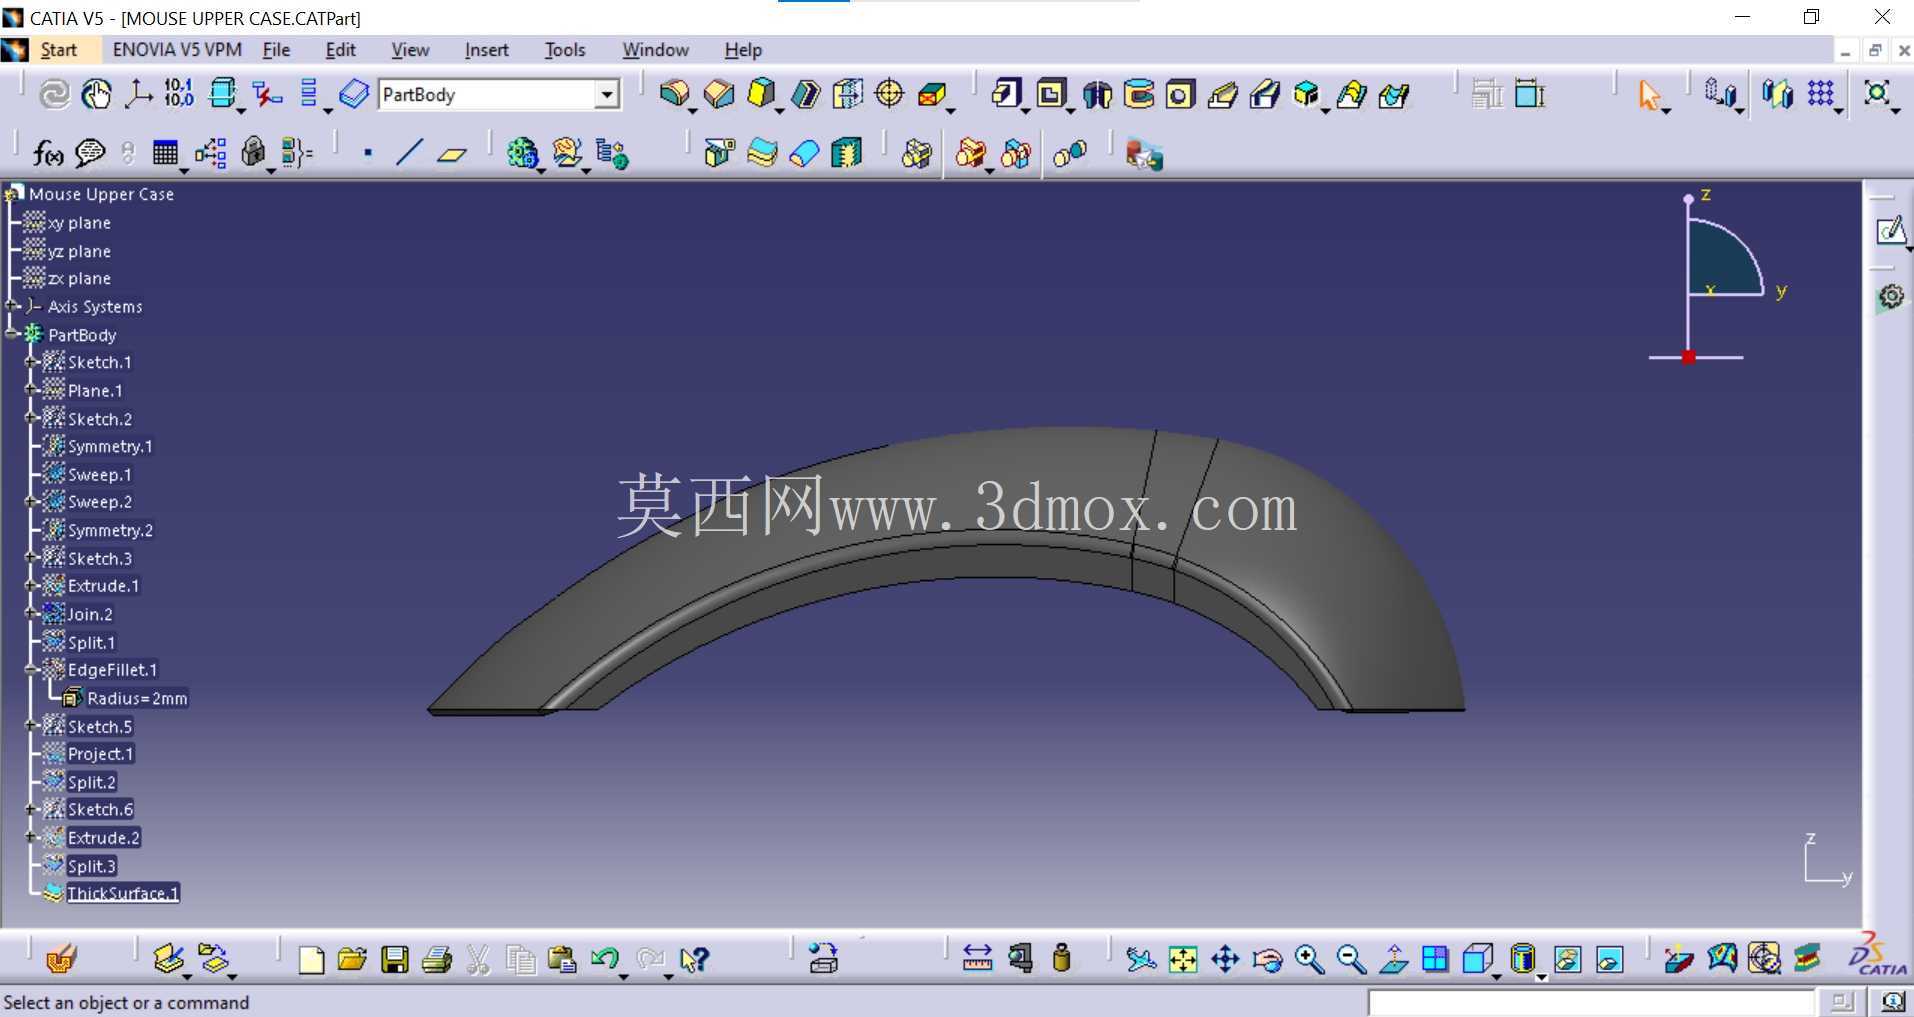Expand the Extrude.2 tree node

(31, 837)
